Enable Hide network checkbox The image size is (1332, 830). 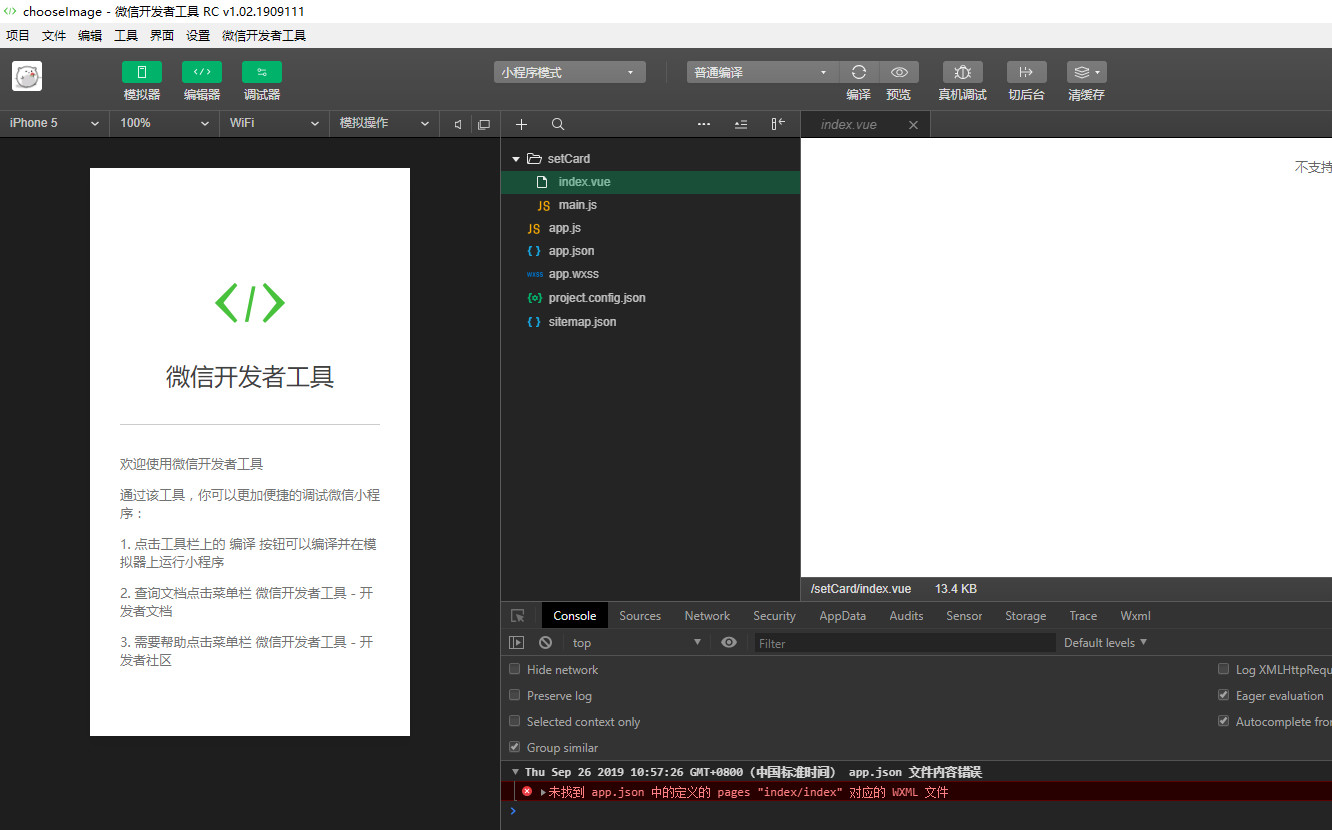pos(515,669)
